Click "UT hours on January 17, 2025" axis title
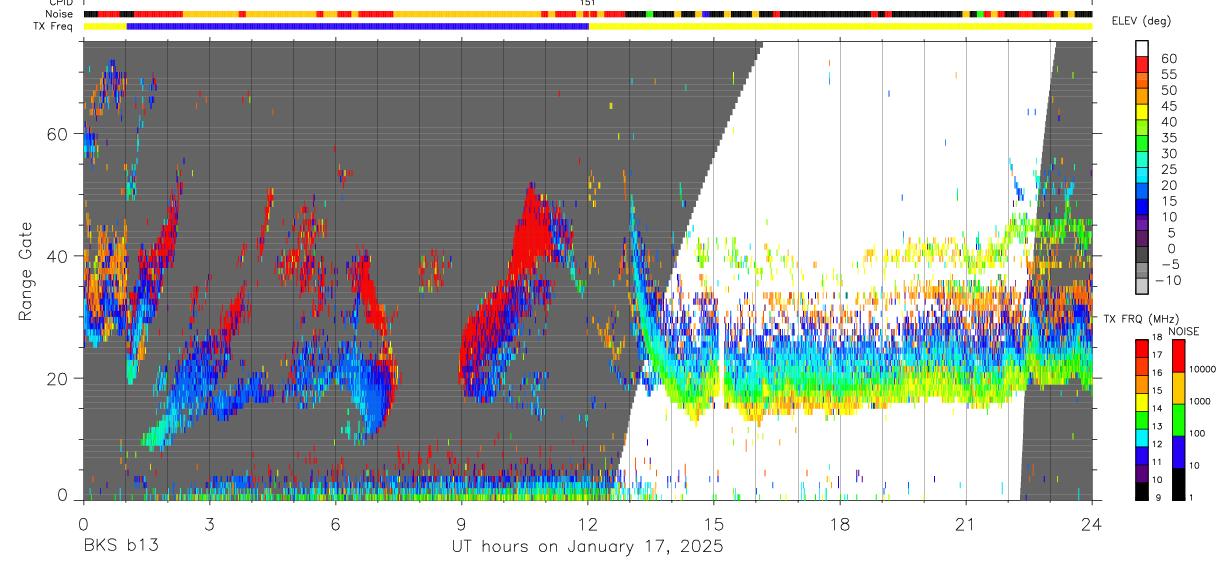This screenshot has width=1228, height=567. 586,547
